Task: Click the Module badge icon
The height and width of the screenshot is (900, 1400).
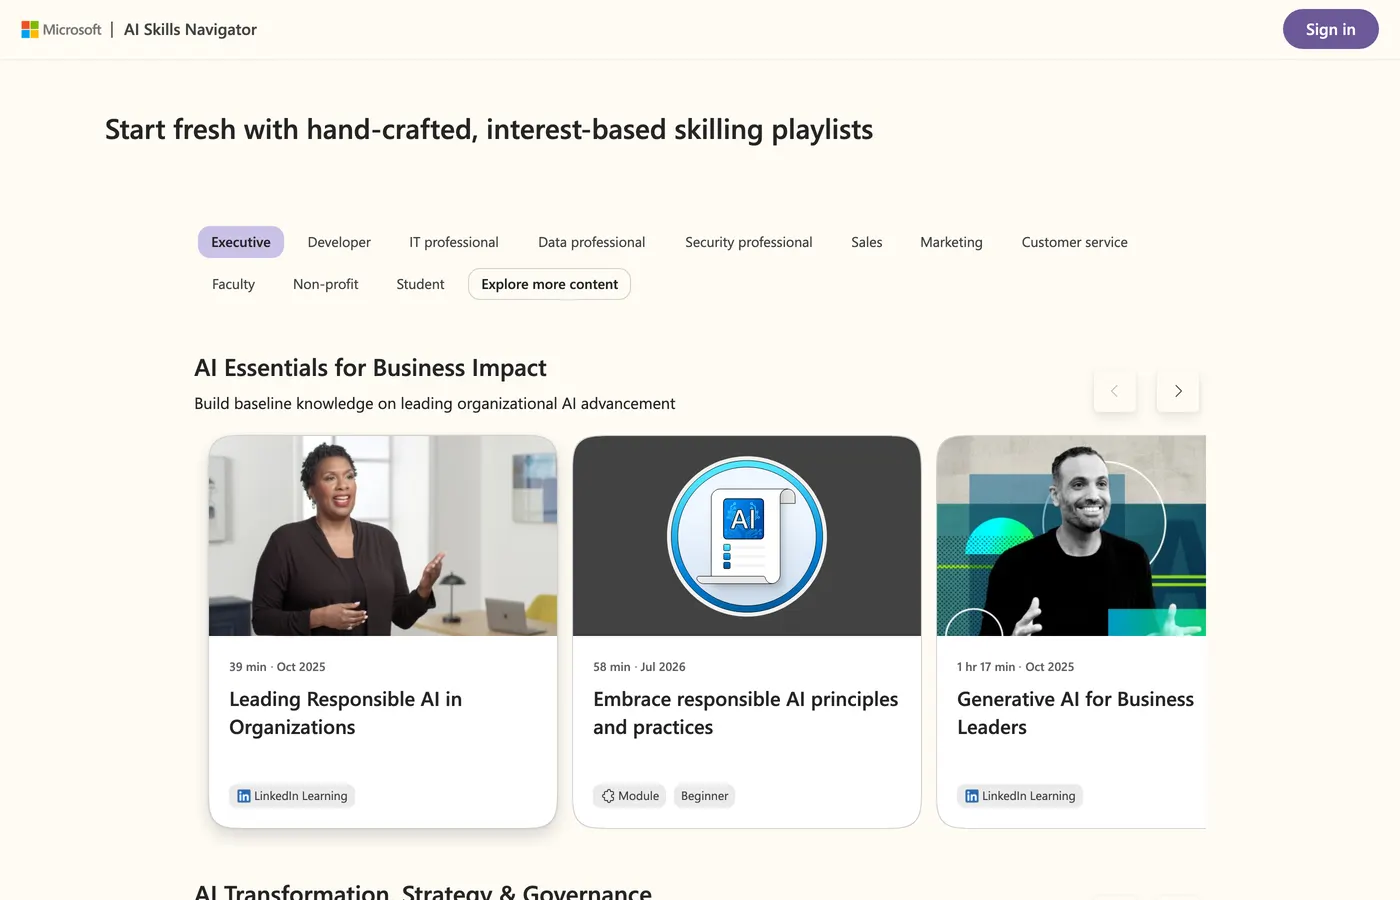Action: (608, 796)
